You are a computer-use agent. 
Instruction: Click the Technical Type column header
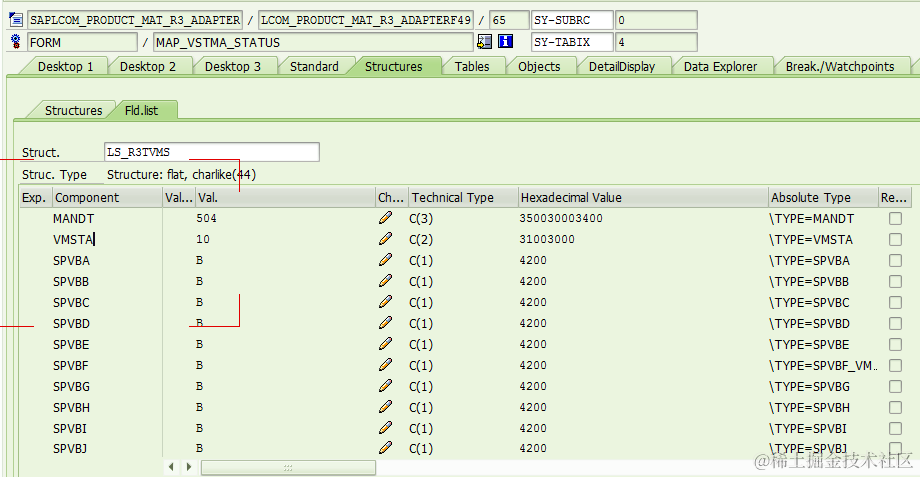[464, 198]
